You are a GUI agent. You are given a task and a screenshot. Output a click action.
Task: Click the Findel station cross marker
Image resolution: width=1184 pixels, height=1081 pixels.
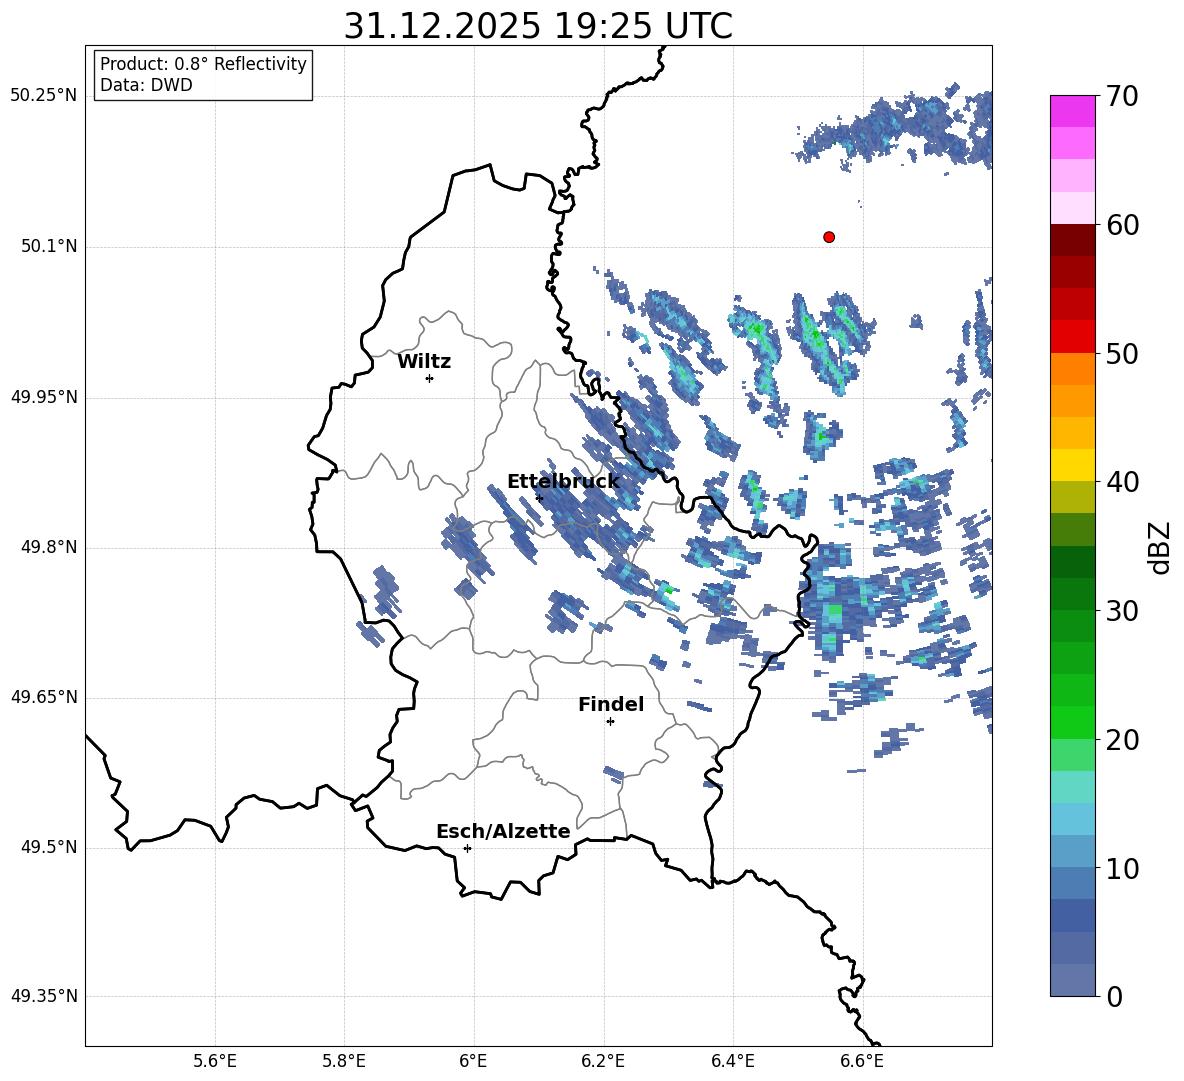[x=610, y=722]
